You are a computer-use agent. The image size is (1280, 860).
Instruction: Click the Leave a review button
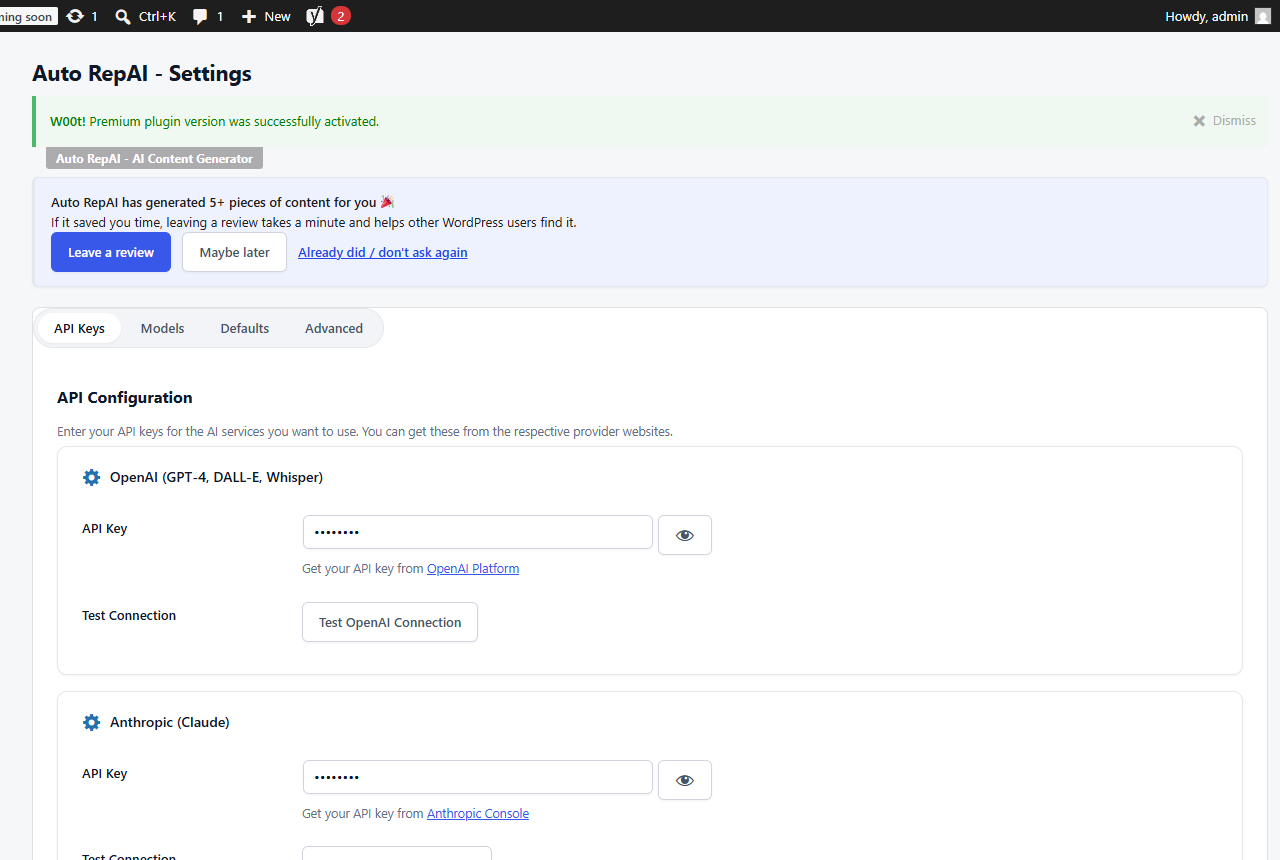(x=111, y=252)
